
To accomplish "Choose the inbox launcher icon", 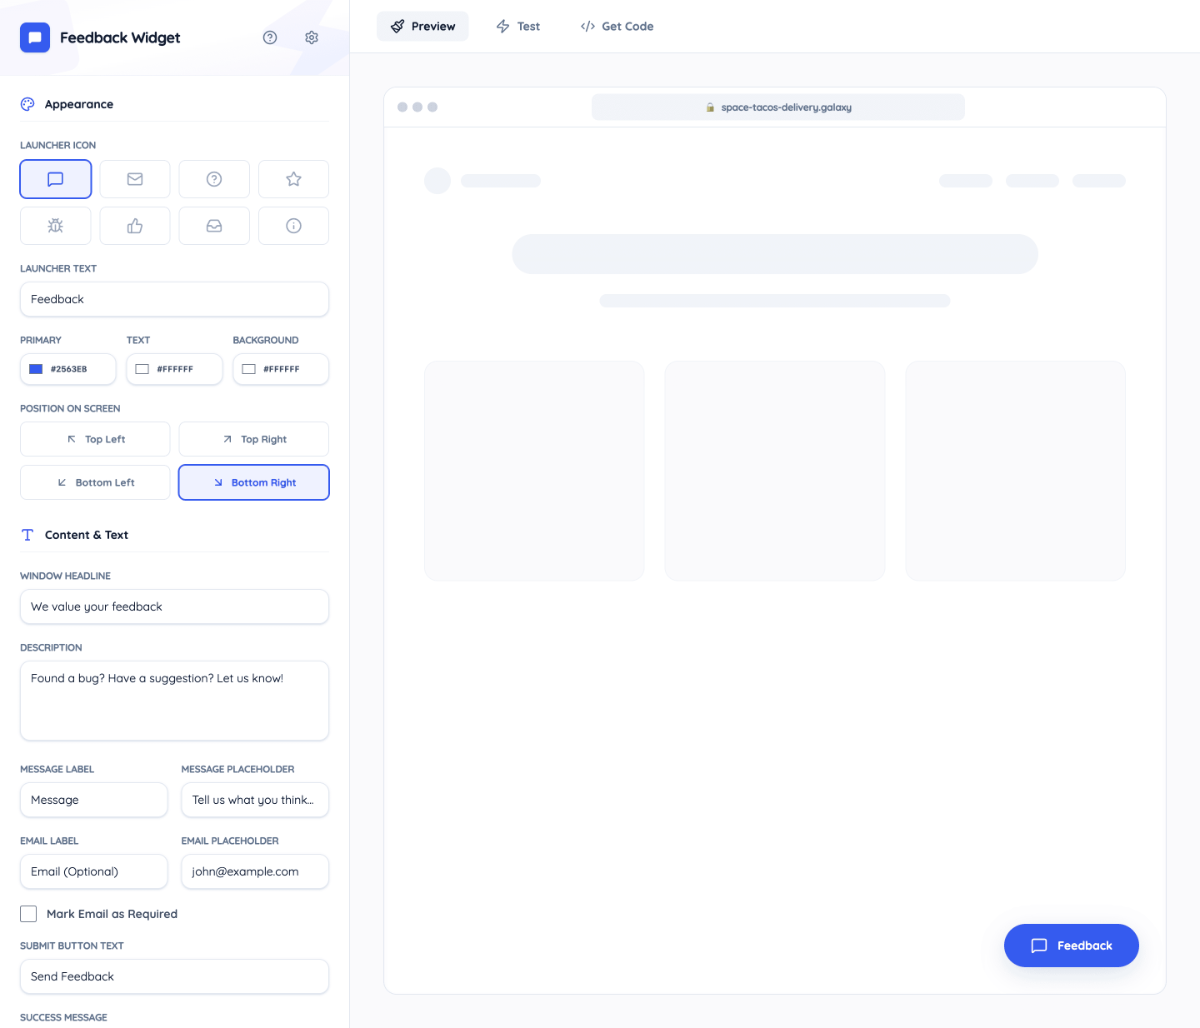I will [214, 225].
